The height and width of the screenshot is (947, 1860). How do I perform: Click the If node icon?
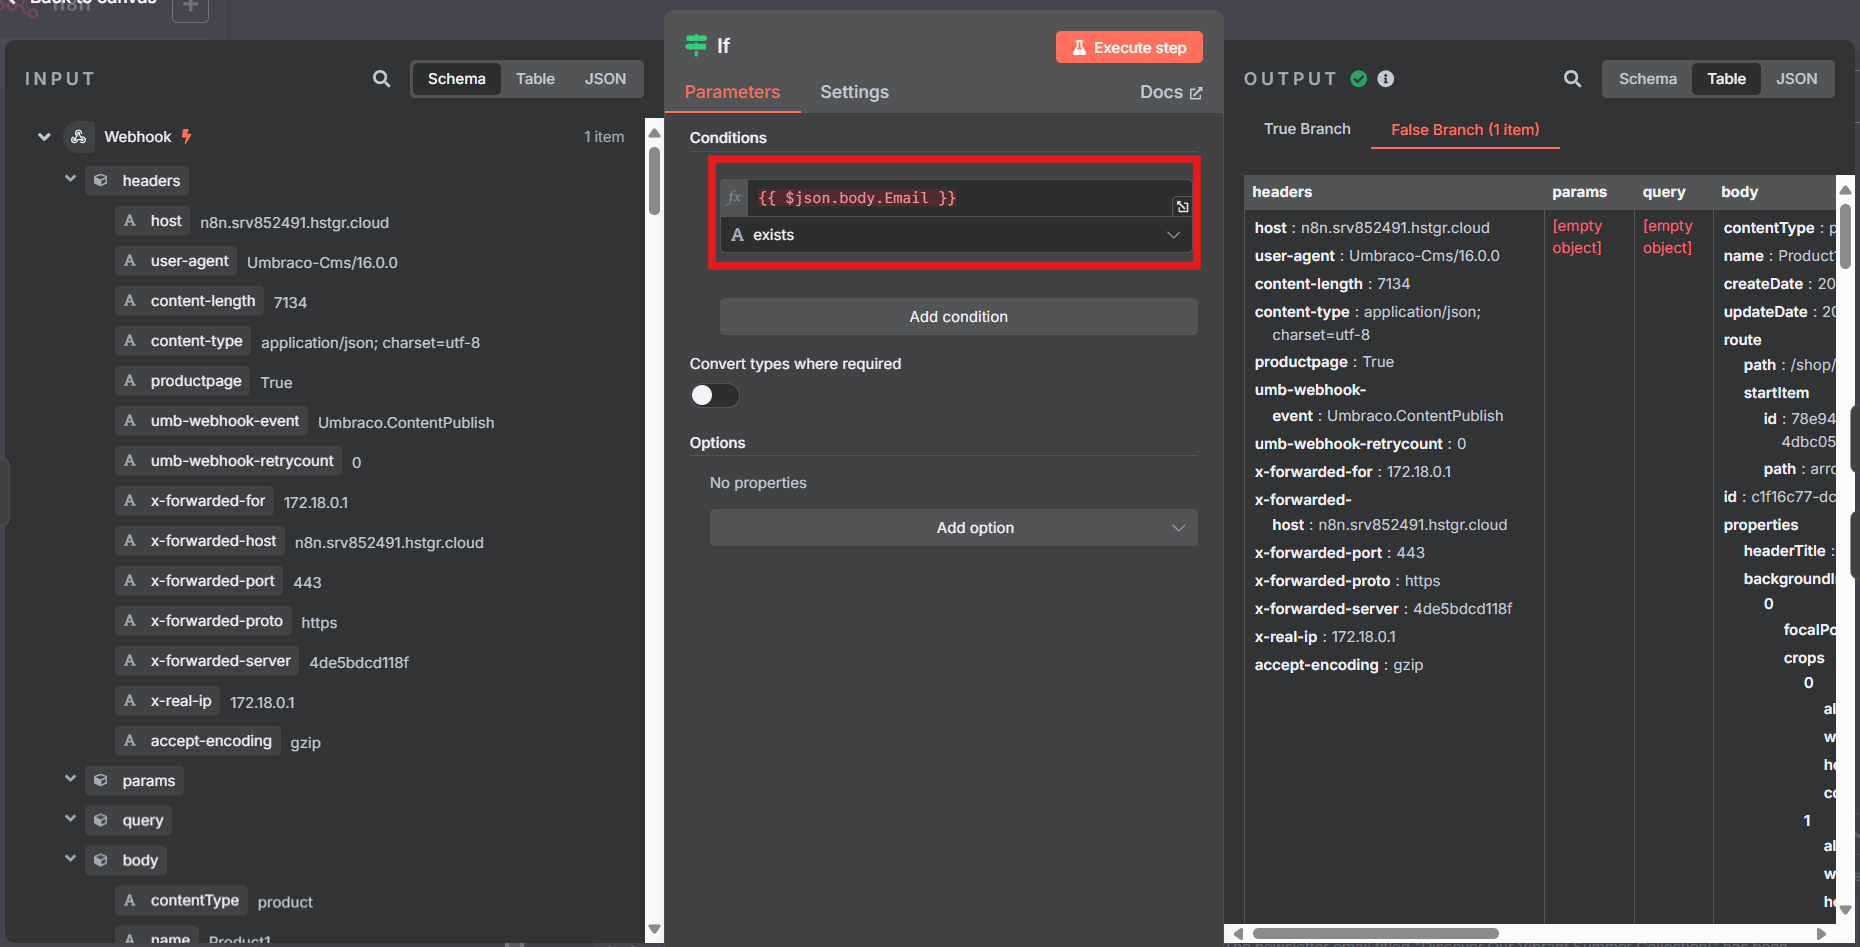pos(696,45)
